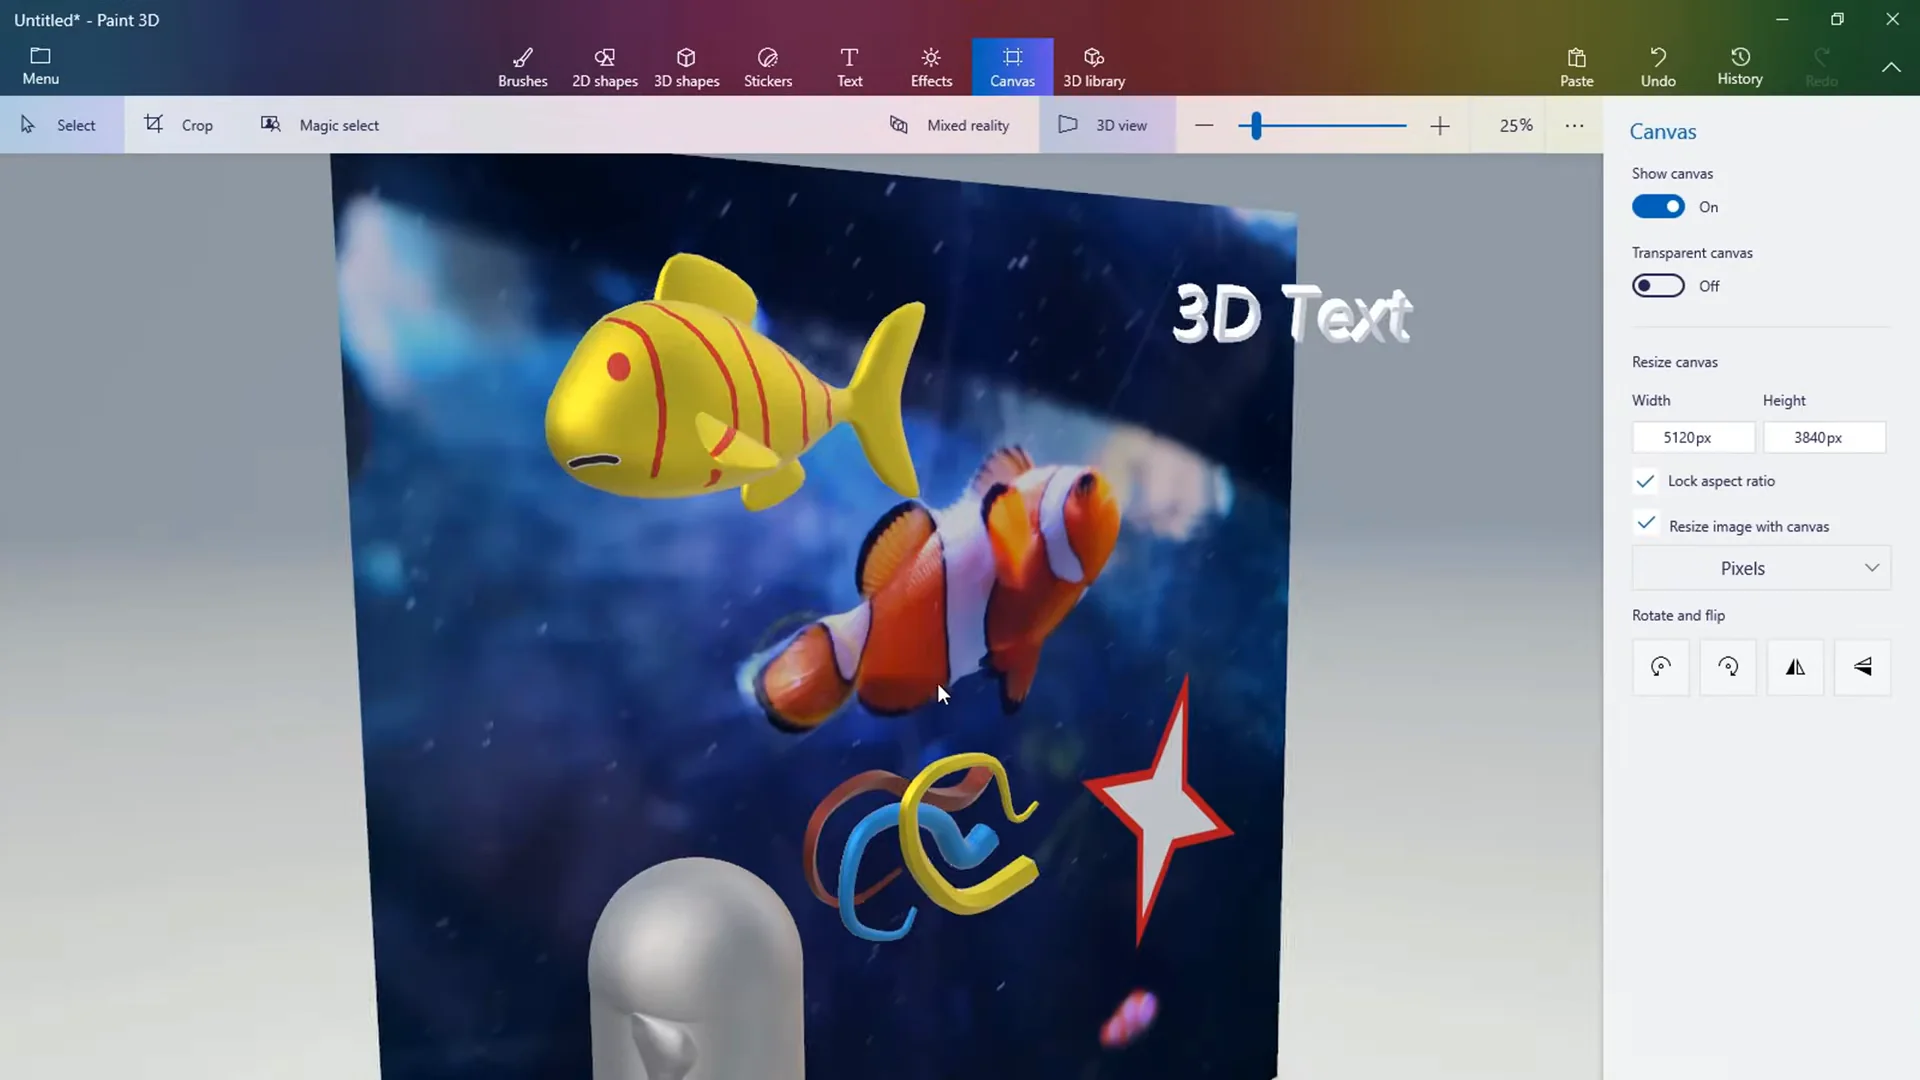Open the History panel

1739,67
